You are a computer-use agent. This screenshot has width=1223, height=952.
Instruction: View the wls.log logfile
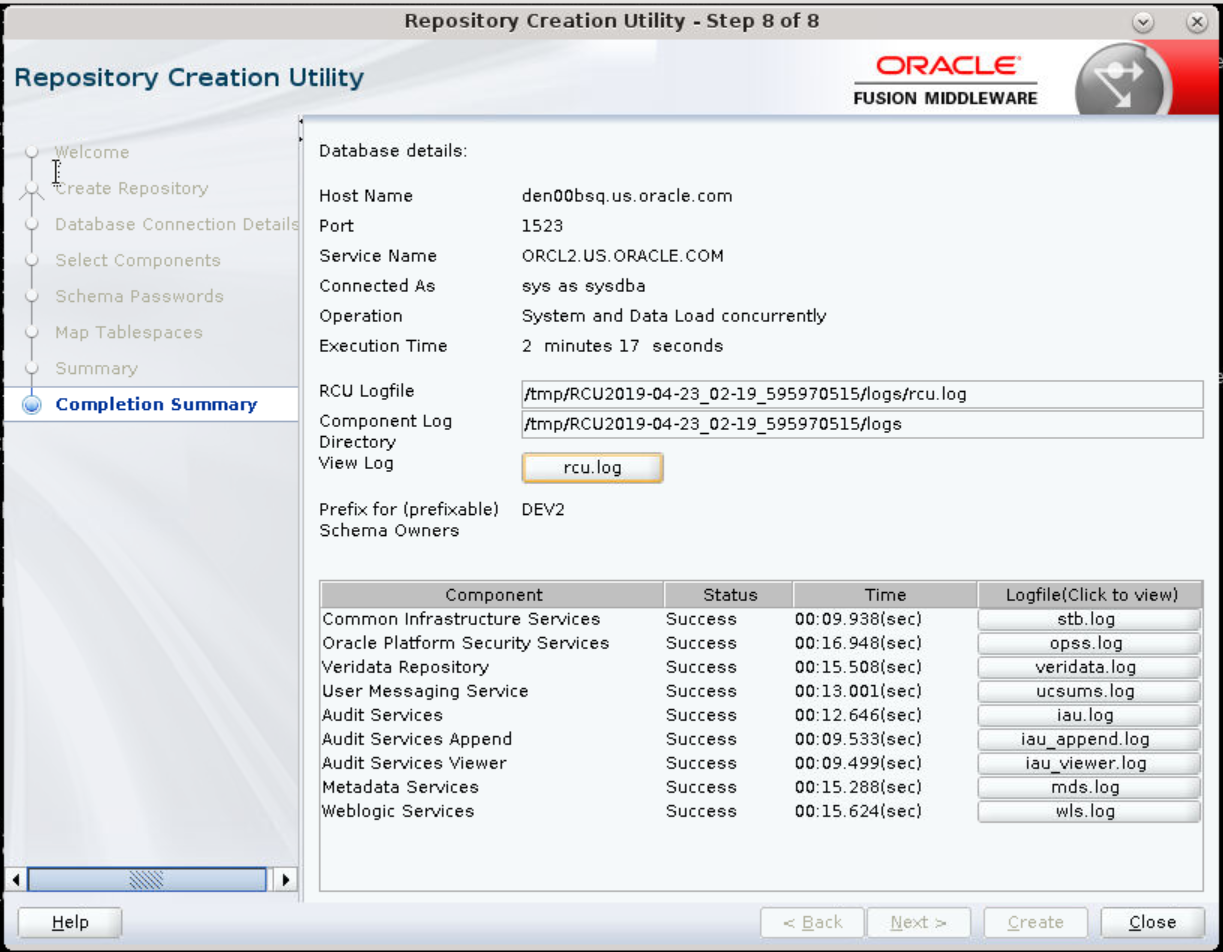tap(1089, 811)
